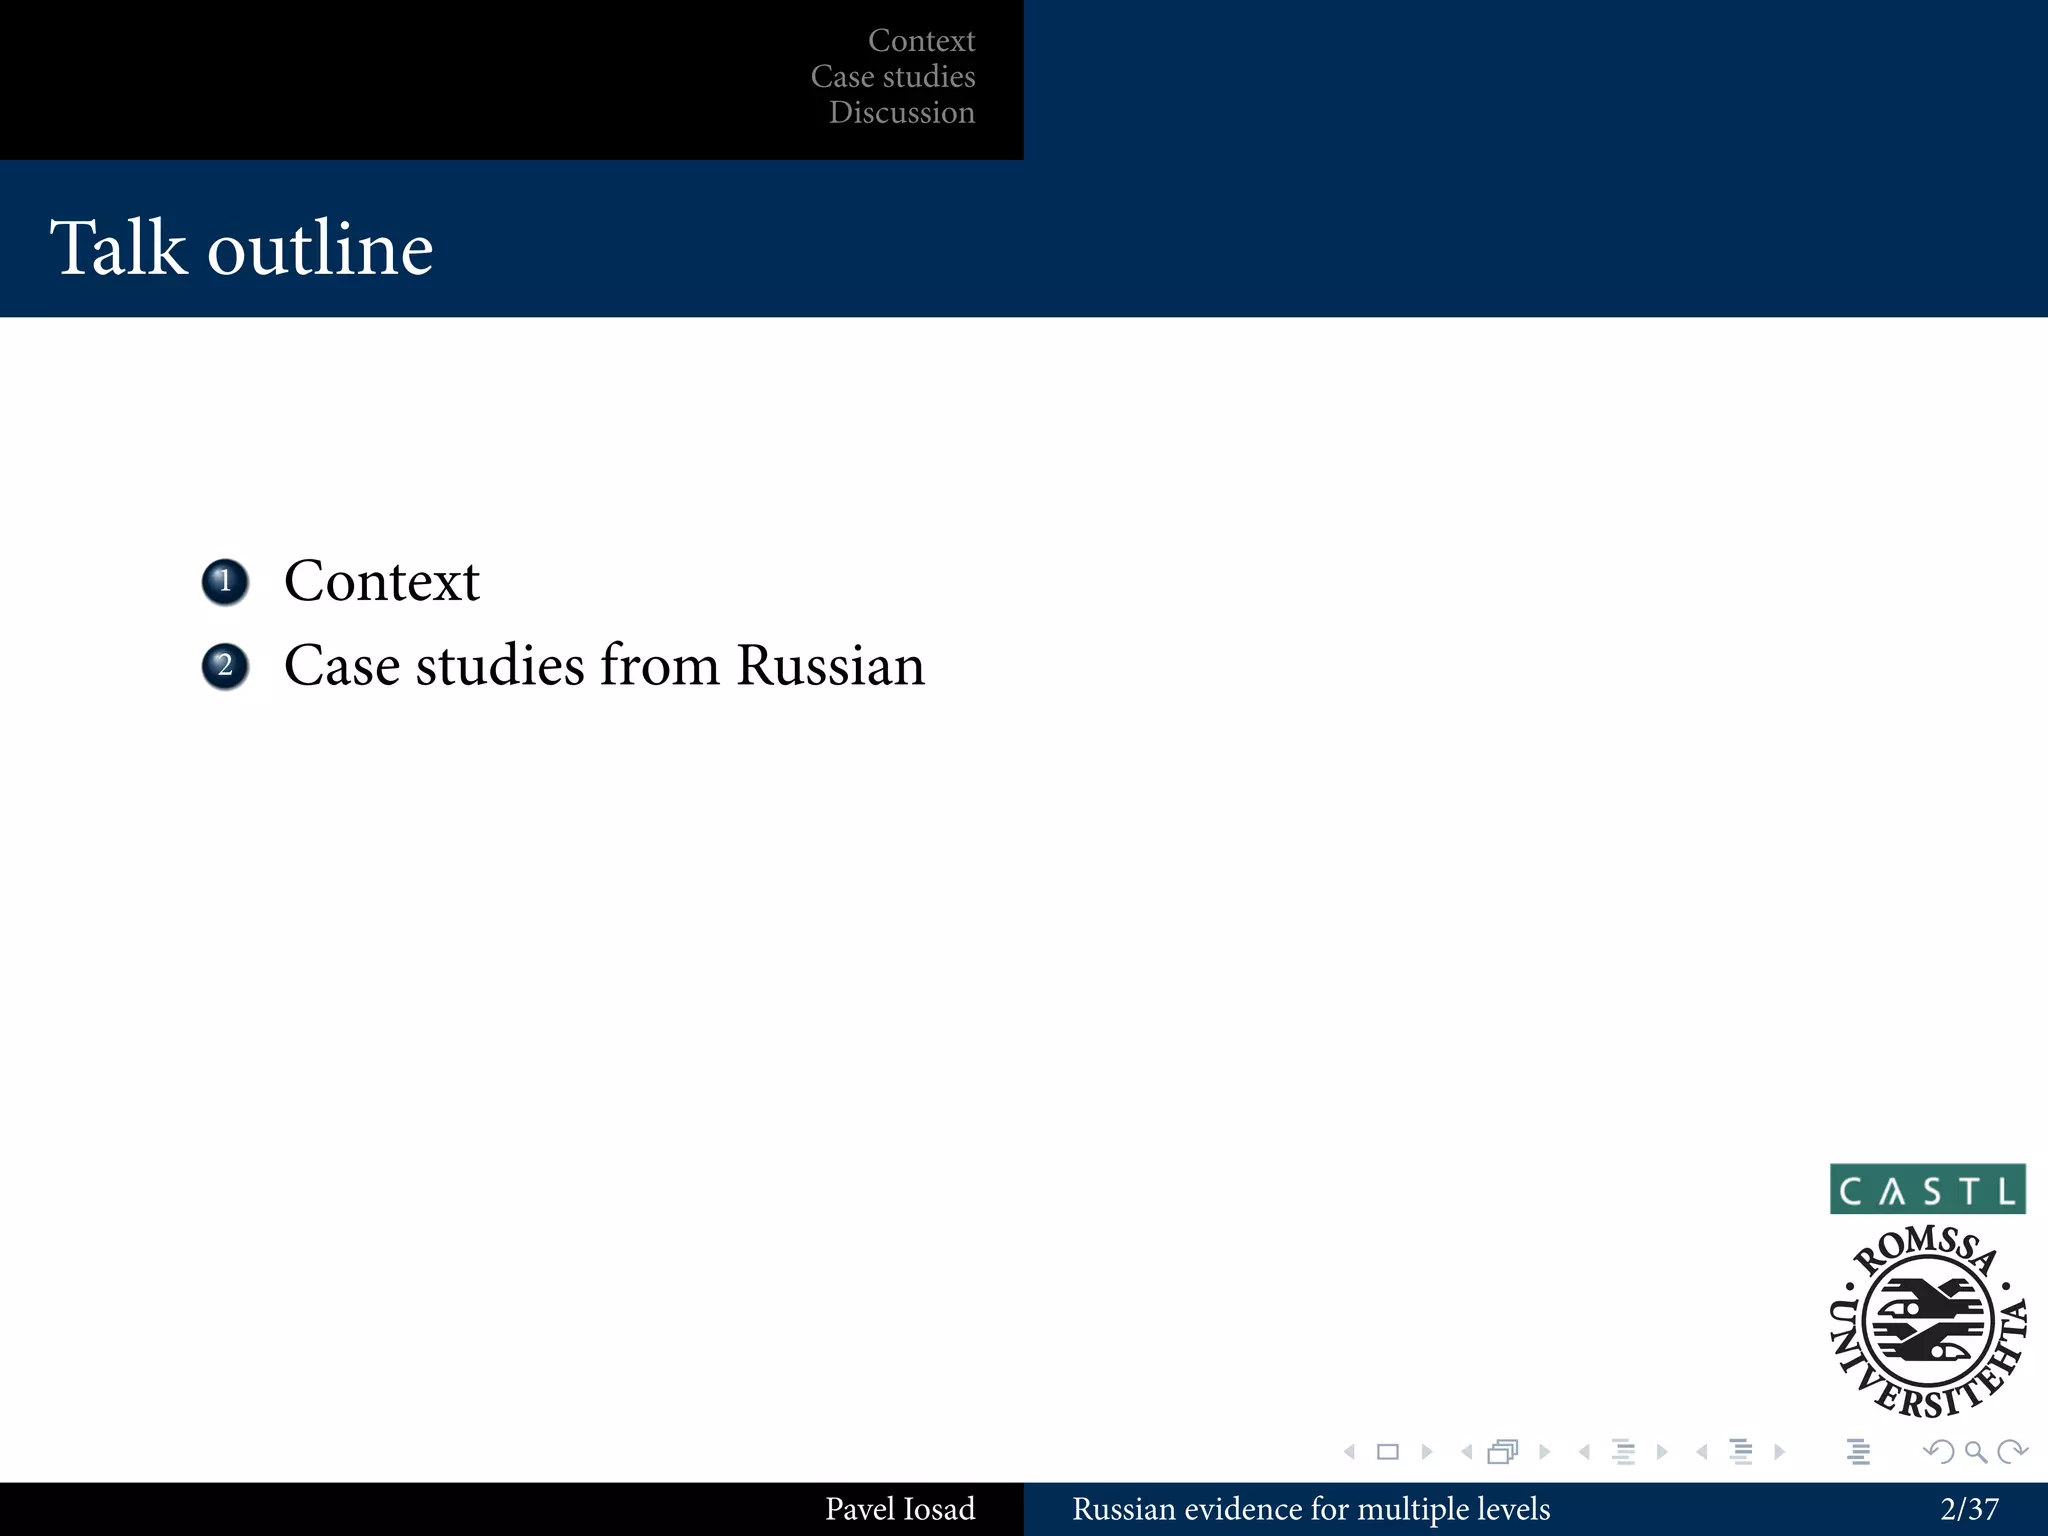Advance to the next slide arrow
Image resolution: width=2048 pixels, height=1536 pixels.
[x=1427, y=1452]
